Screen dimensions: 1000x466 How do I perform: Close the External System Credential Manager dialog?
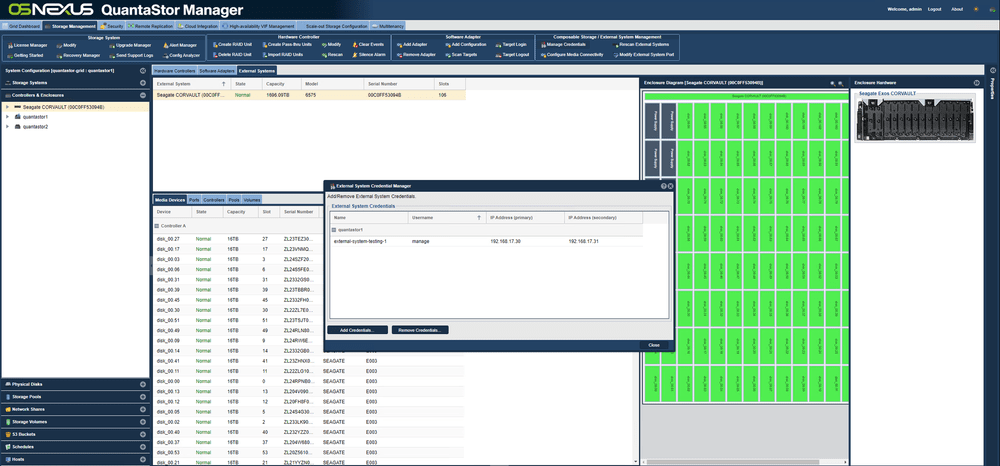click(x=654, y=345)
